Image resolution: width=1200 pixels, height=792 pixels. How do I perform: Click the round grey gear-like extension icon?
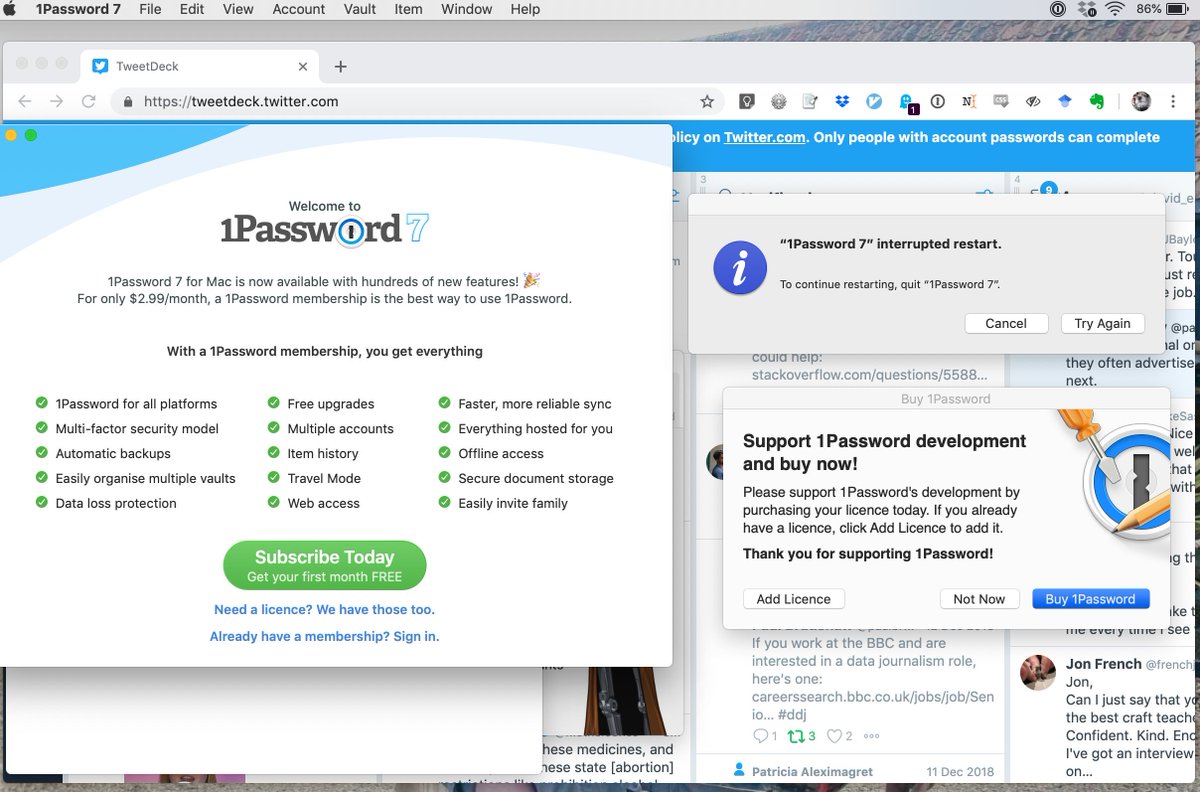coord(779,101)
